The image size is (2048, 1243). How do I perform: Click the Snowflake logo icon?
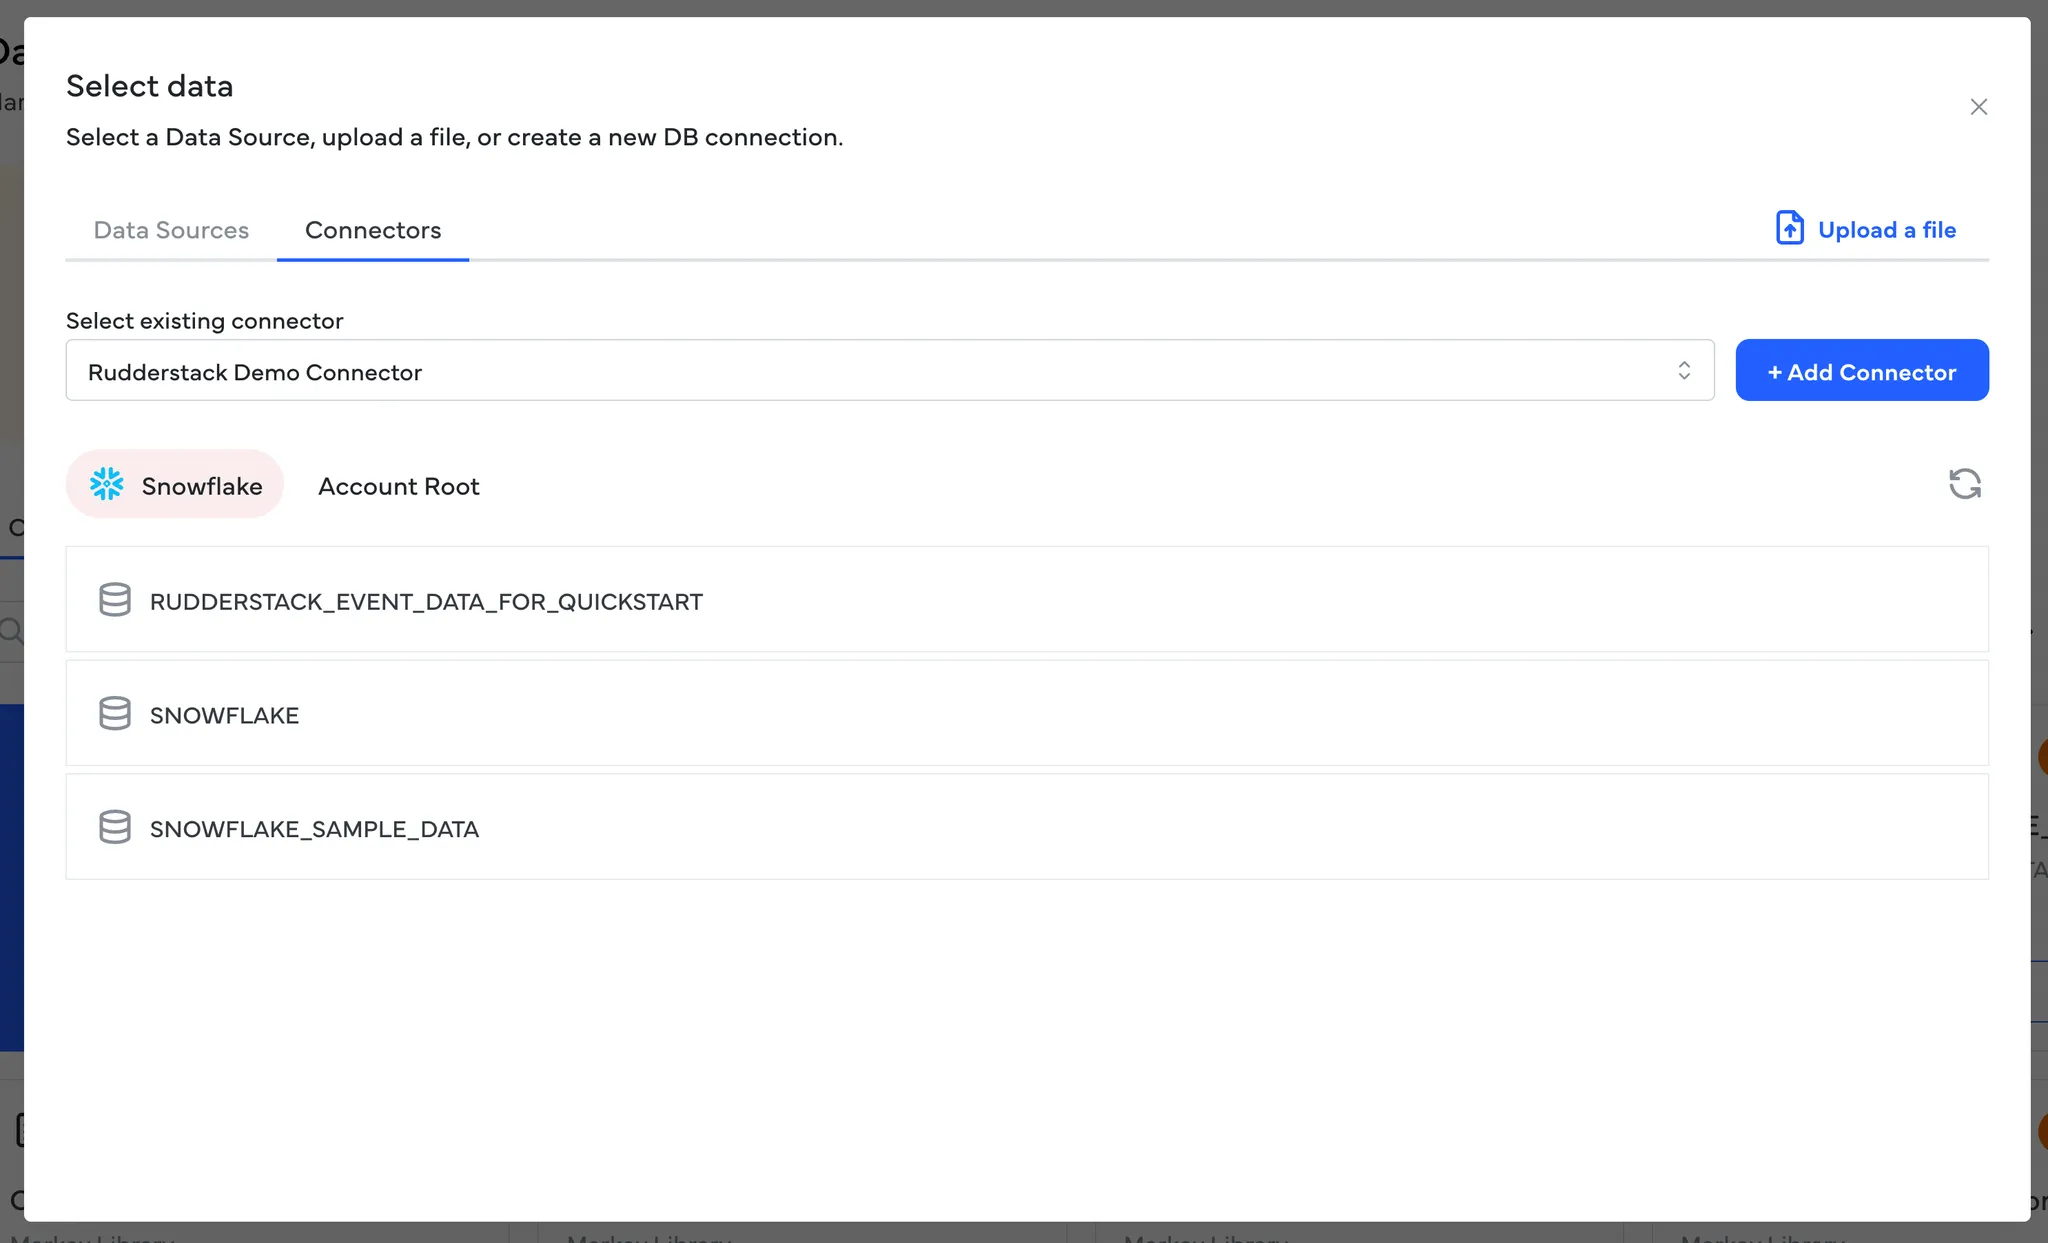(x=107, y=485)
